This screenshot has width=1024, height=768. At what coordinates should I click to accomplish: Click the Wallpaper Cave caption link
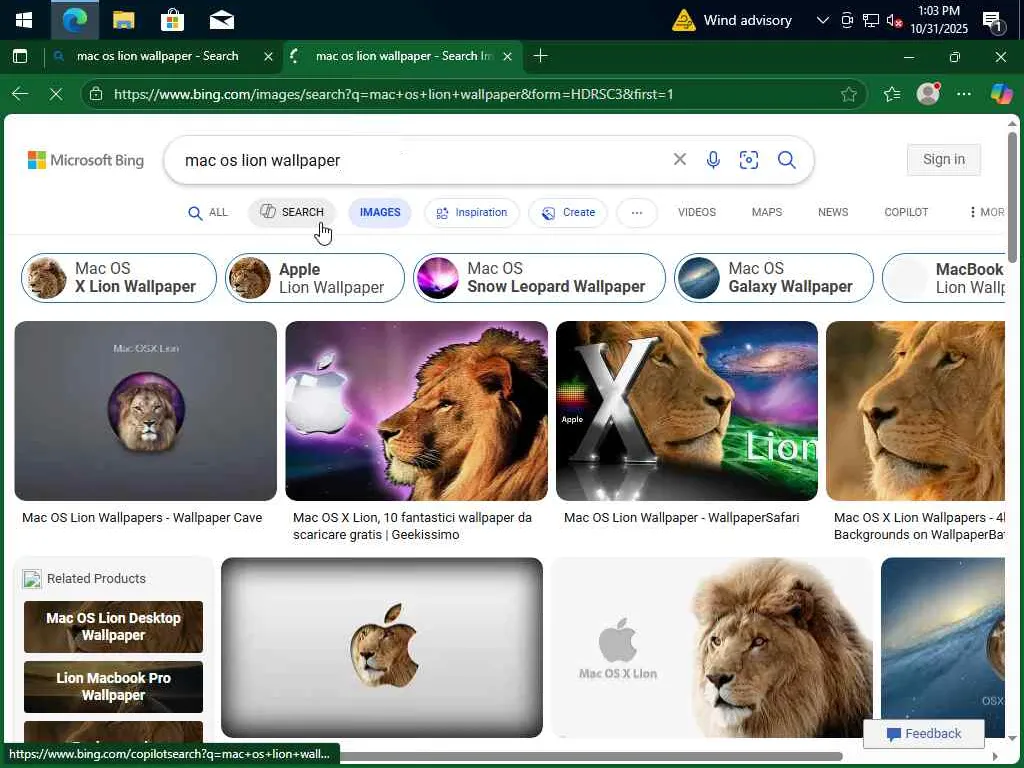tap(142, 518)
